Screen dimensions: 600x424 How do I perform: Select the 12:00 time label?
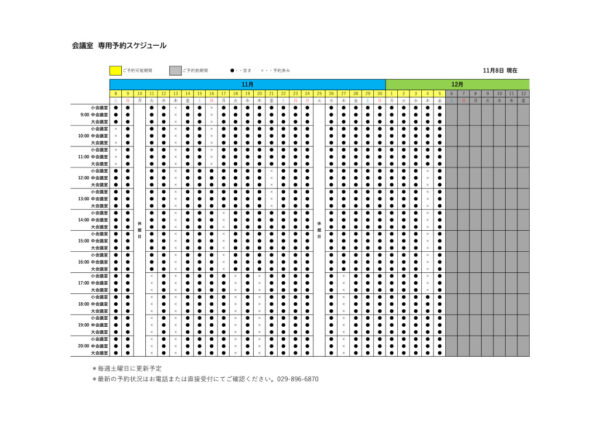click(84, 178)
